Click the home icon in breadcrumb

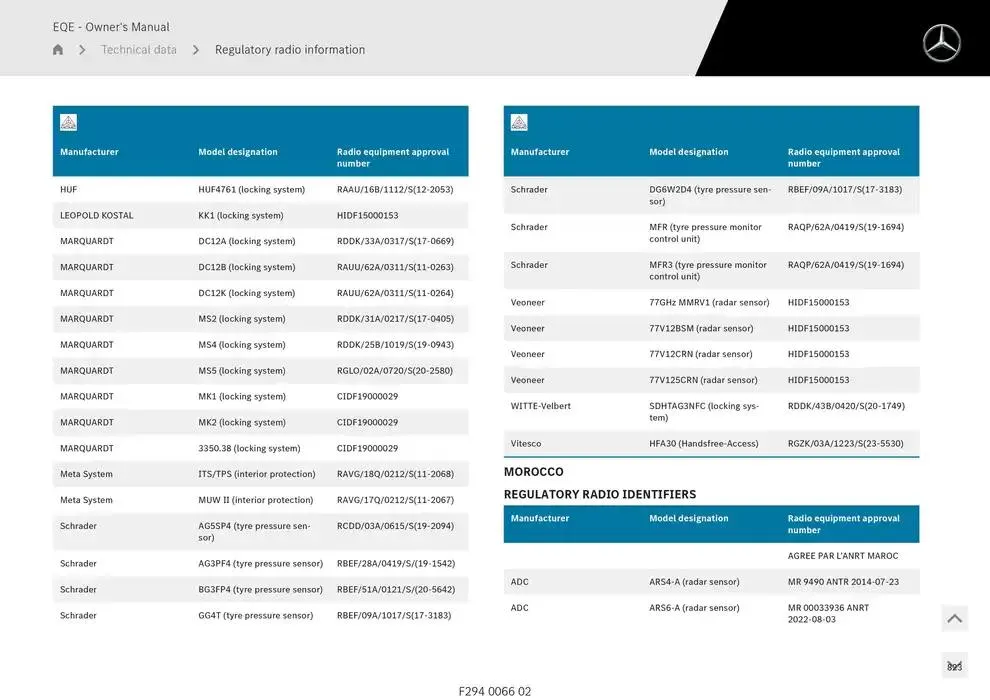(x=58, y=50)
